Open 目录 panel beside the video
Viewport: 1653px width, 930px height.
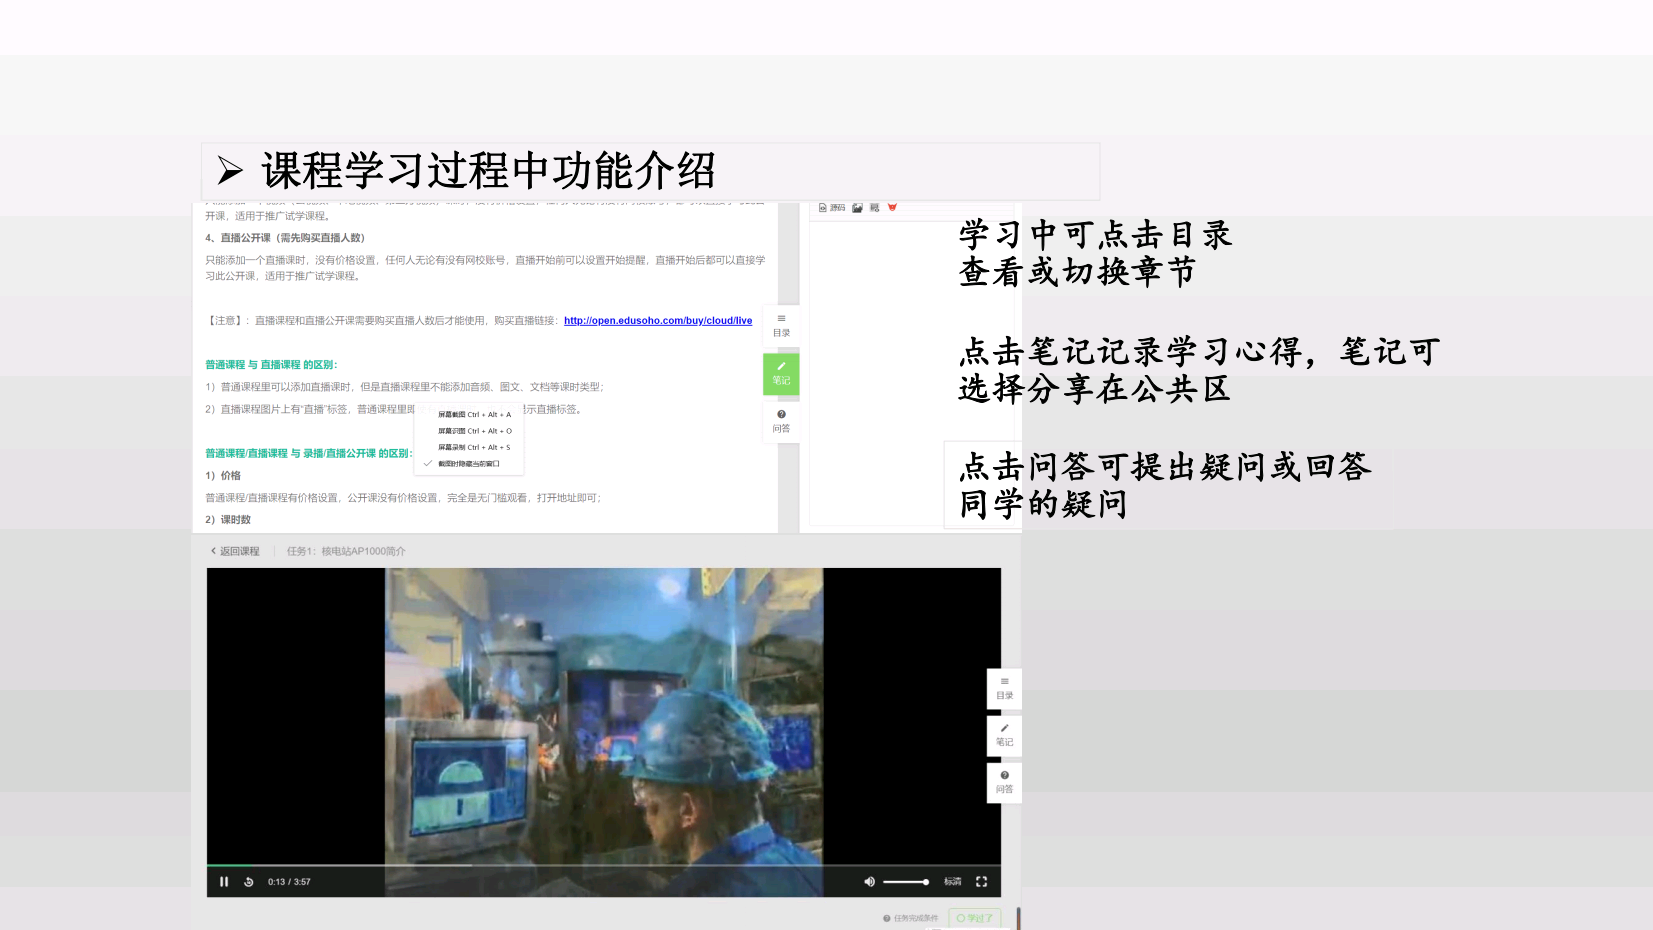click(1004, 689)
